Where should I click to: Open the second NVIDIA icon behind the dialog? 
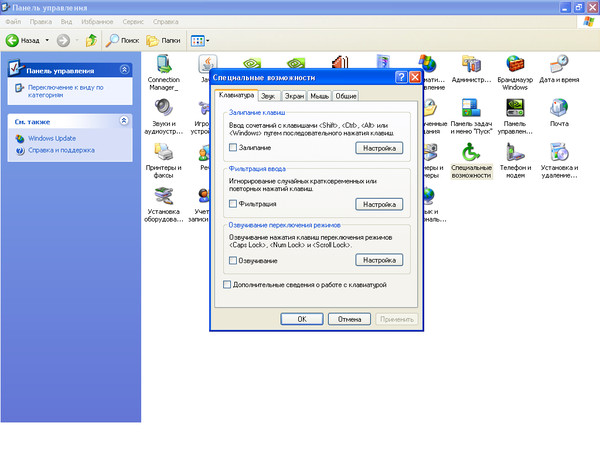296,63
